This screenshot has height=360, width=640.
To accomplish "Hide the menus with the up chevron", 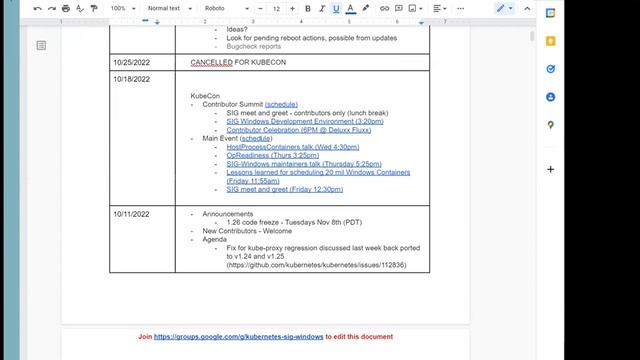I will [x=527, y=9].
